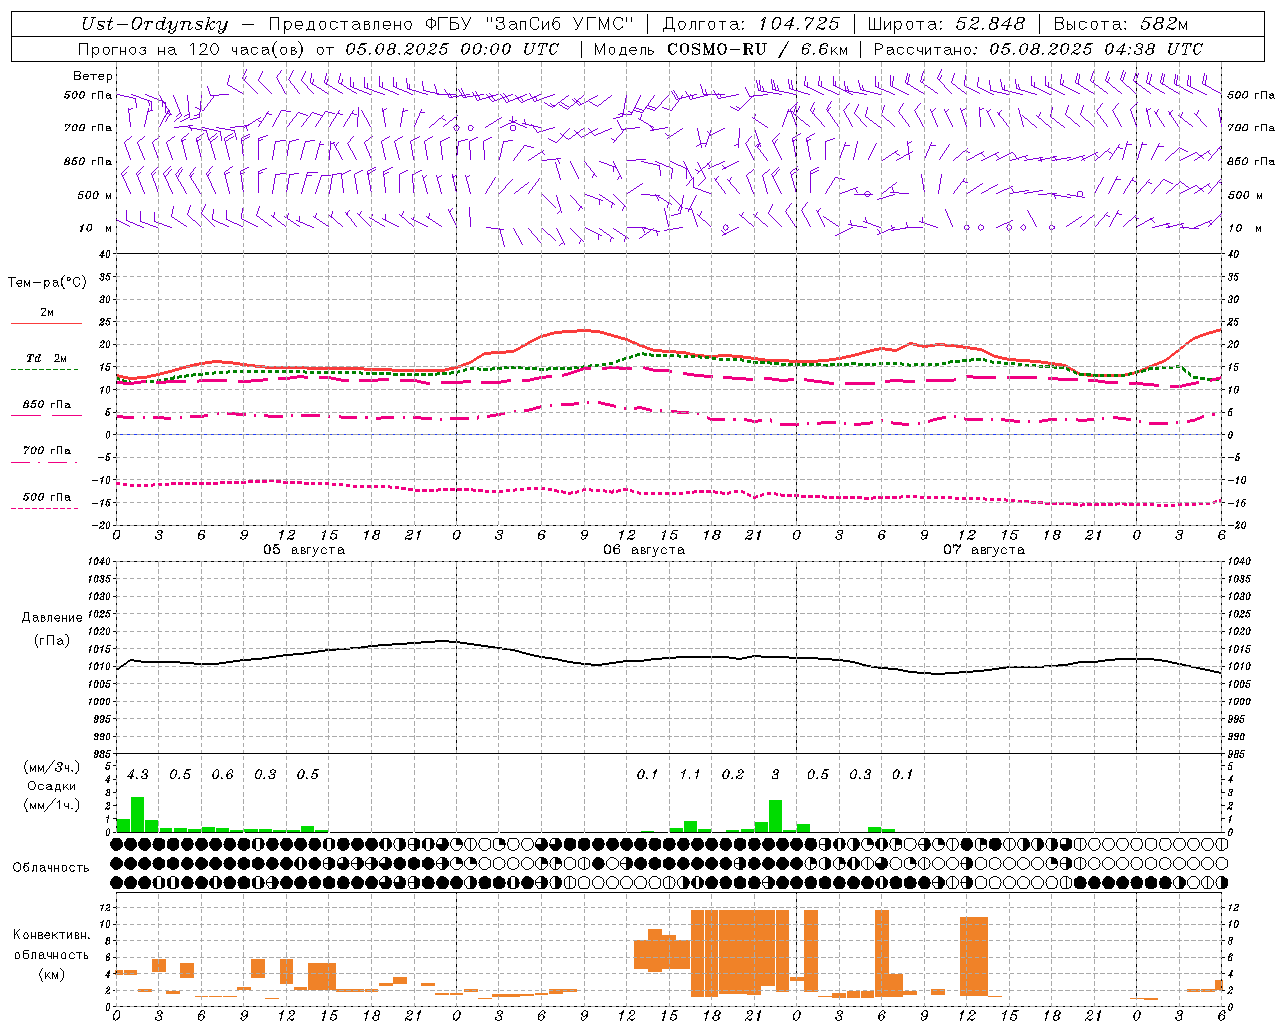Screen dimensions: 1280x1024
Task: Click the Тем-ра(°C) temperature panel label
Action: [47, 283]
